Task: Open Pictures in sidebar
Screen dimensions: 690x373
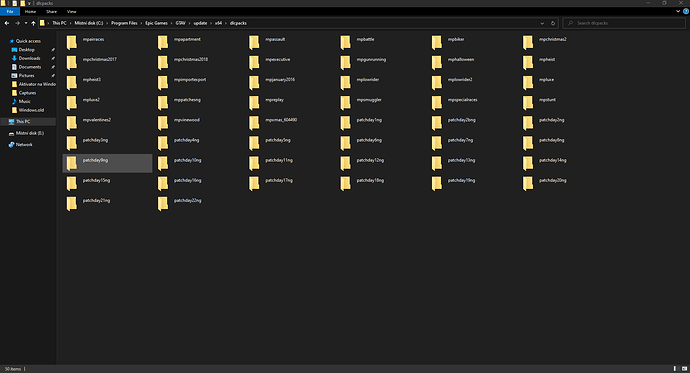Action: pyautogui.click(x=26, y=76)
